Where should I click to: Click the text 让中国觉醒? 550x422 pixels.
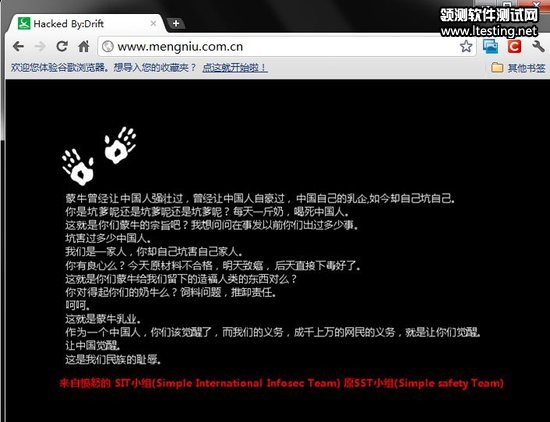tap(93, 346)
